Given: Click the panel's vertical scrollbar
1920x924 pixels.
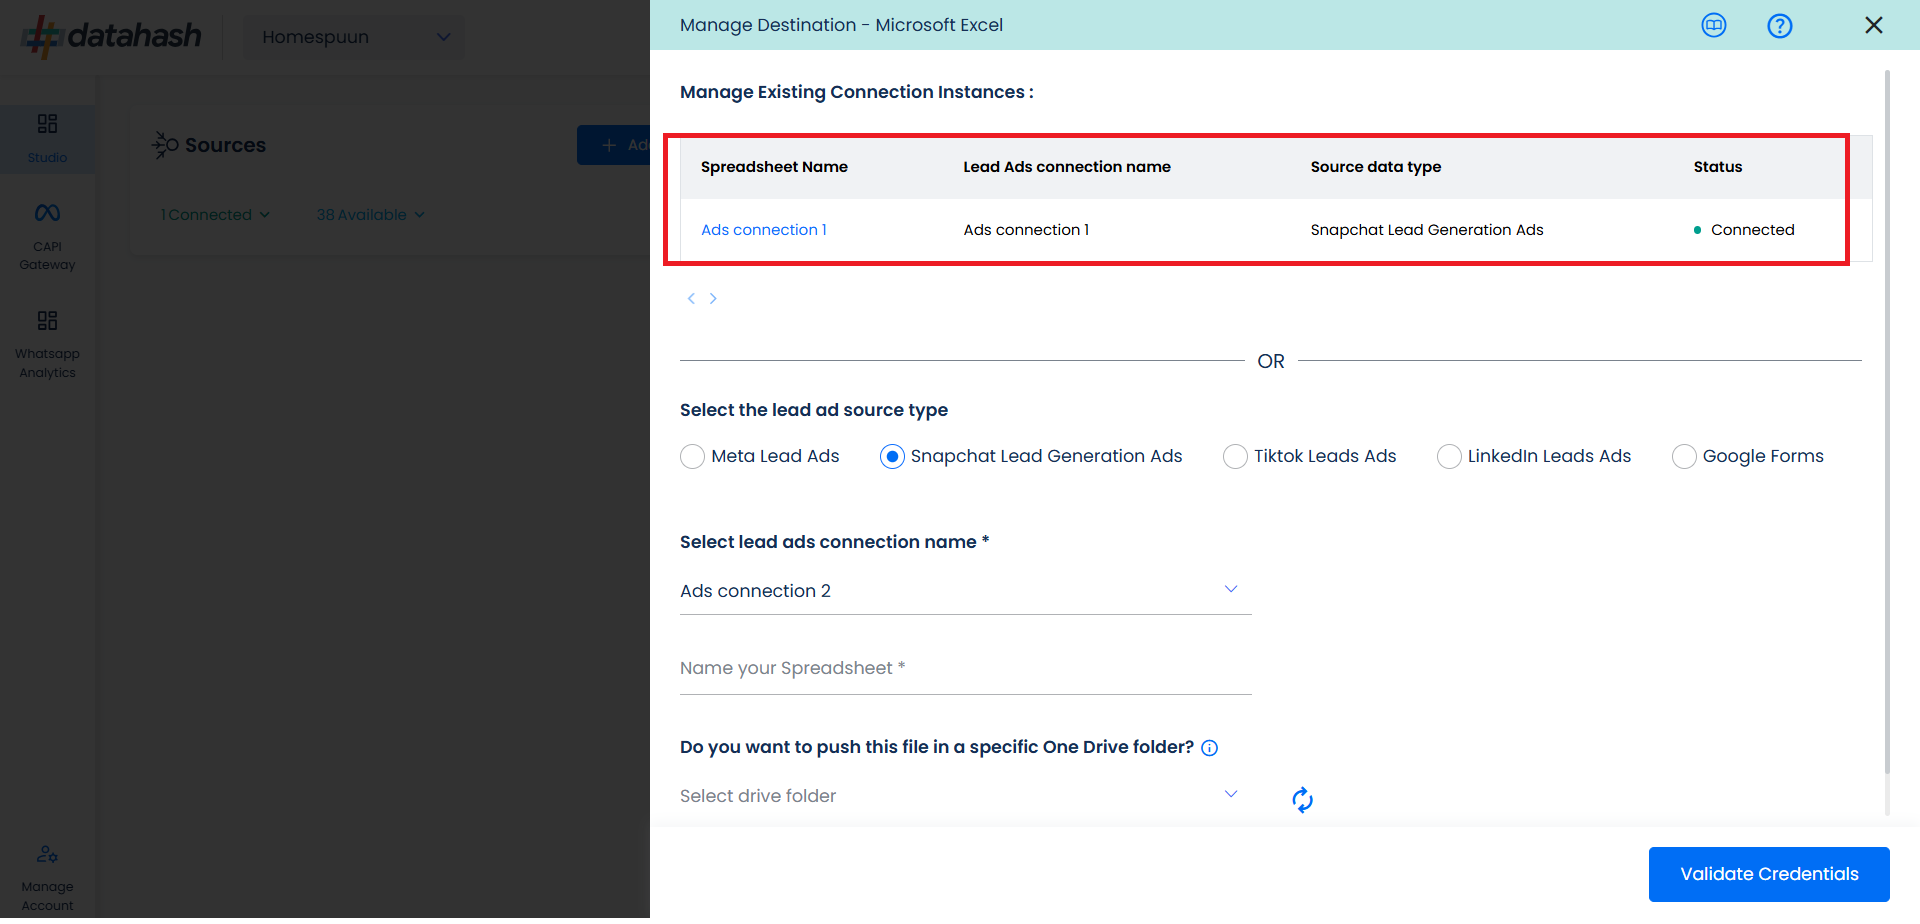Looking at the screenshot, I should pos(1887,420).
